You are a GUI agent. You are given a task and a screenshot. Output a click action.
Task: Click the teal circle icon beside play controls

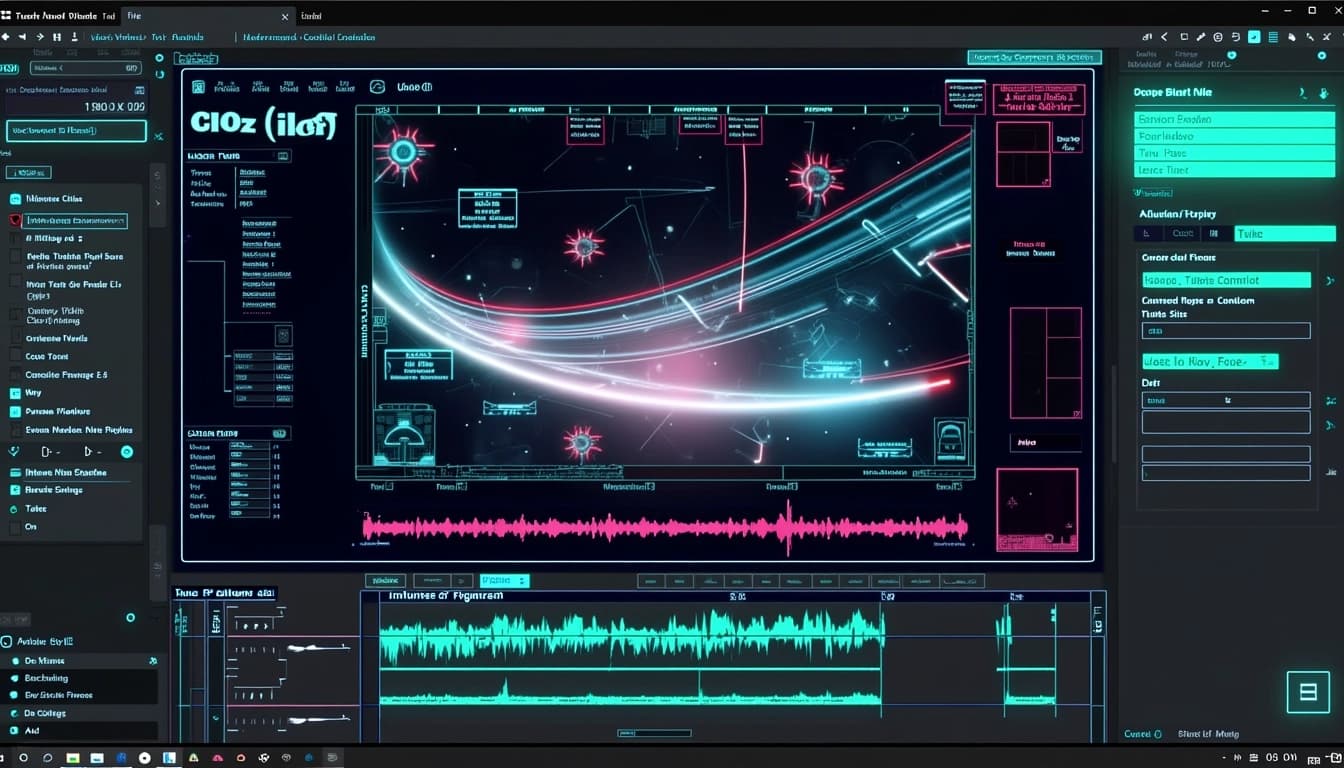tap(127, 452)
